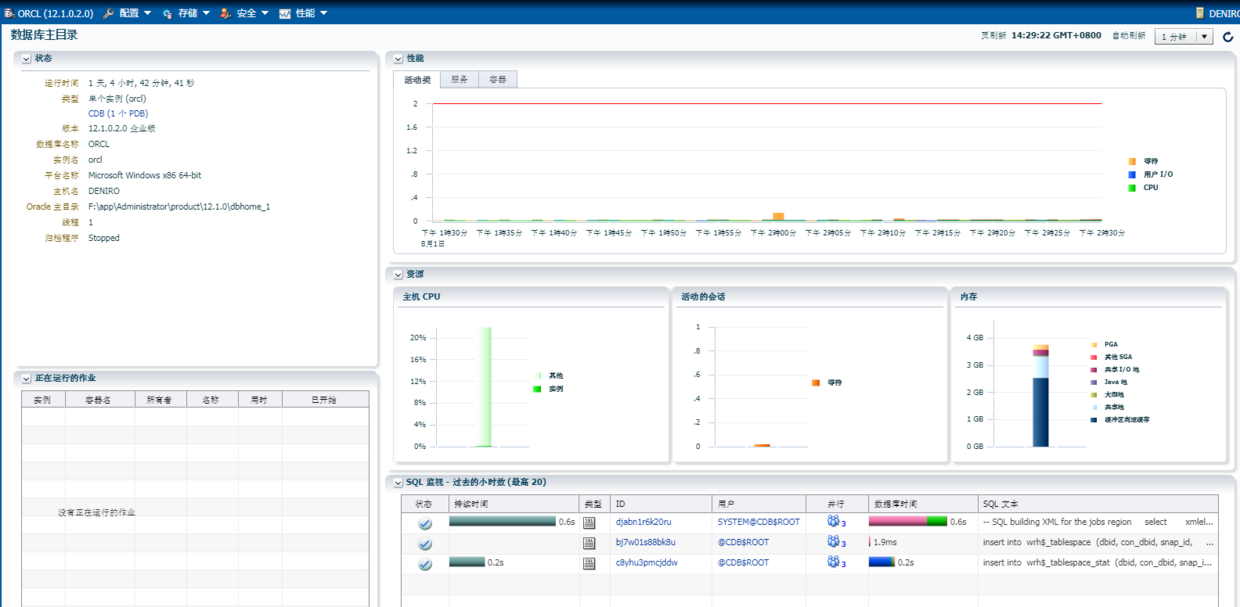
Task: Click the ORCL (12.1.0.2.0) header title
Action: coord(55,13)
